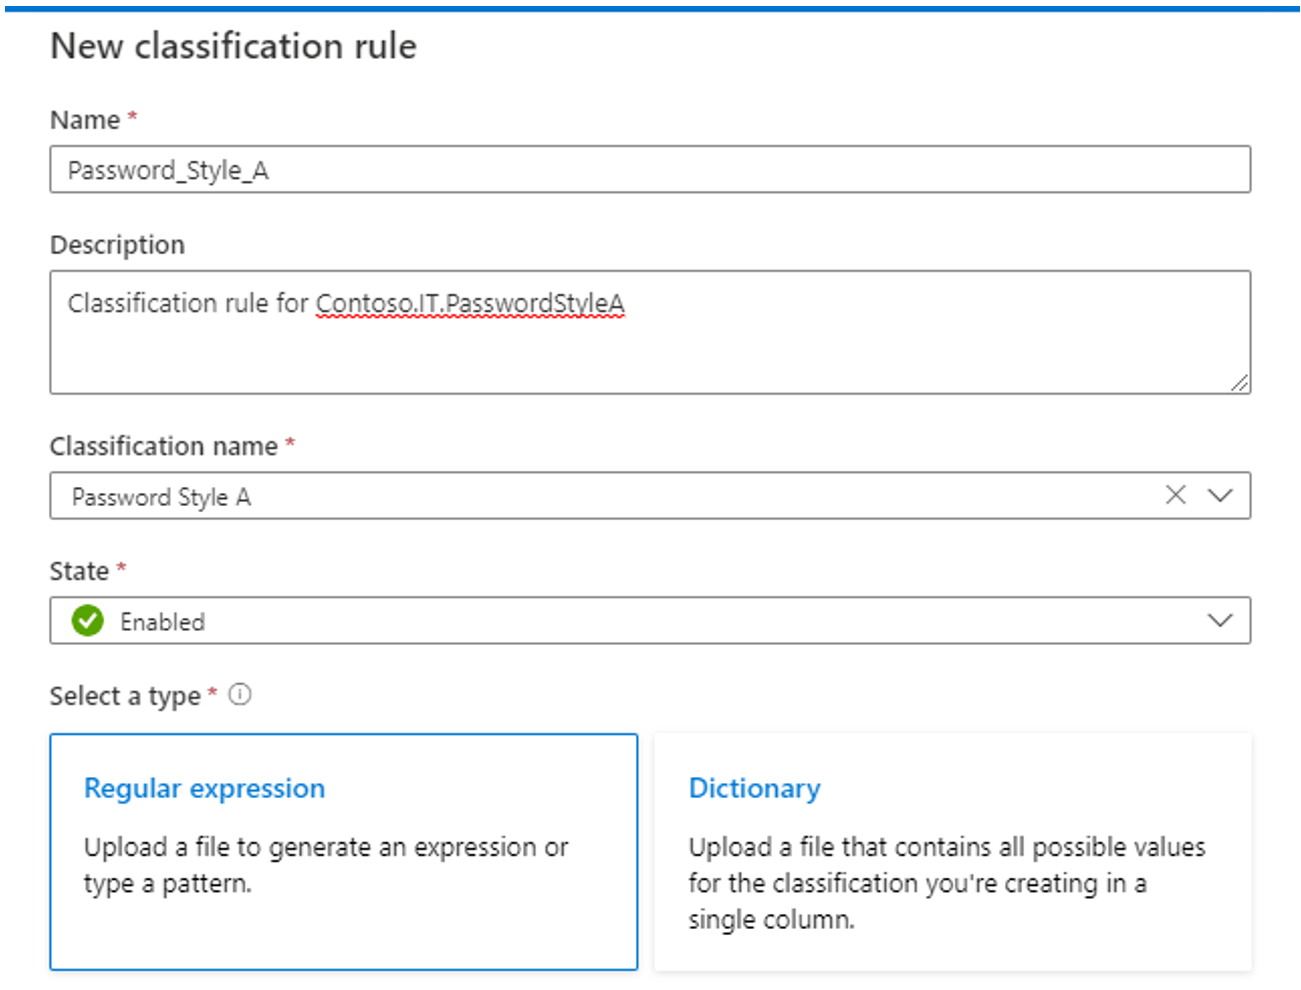The height and width of the screenshot is (990, 1301).
Task: Clear the Classification name selection with X
Action: (x=1175, y=495)
